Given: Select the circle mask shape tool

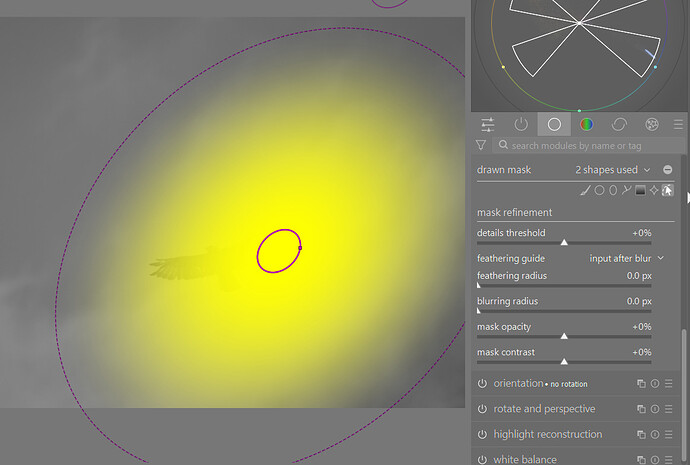Looking at the screenshot, I should (x=599, y=190).
